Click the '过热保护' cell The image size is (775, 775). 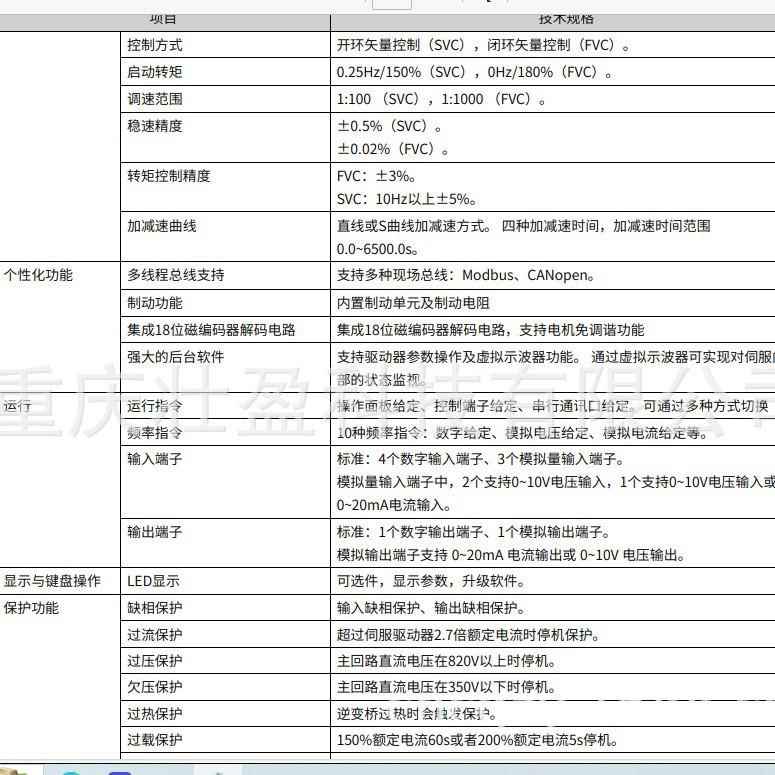(x=225, y=713)
